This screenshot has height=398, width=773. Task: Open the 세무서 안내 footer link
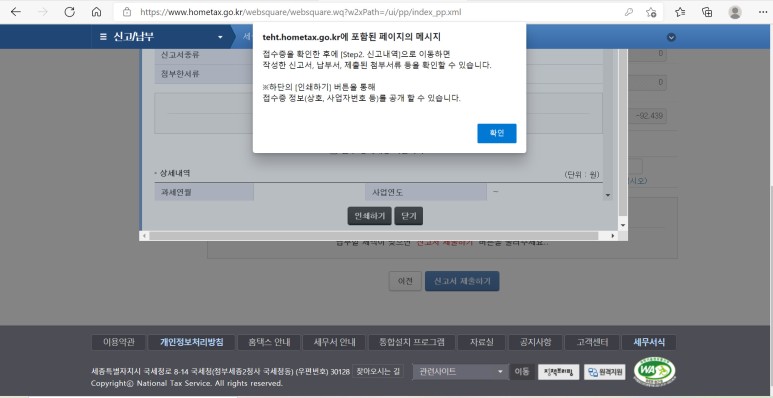(334, 342)
